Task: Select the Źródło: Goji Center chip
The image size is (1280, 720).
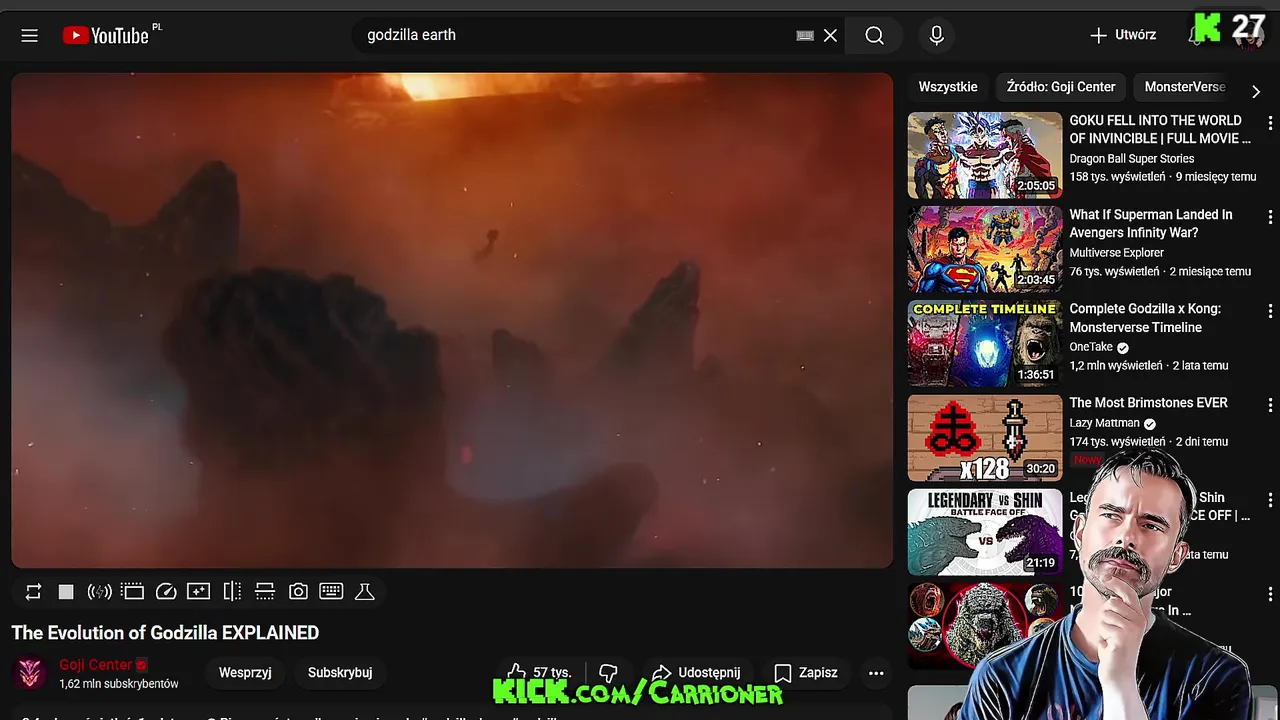Action: pyautogui.click(x=1061, y=87)
